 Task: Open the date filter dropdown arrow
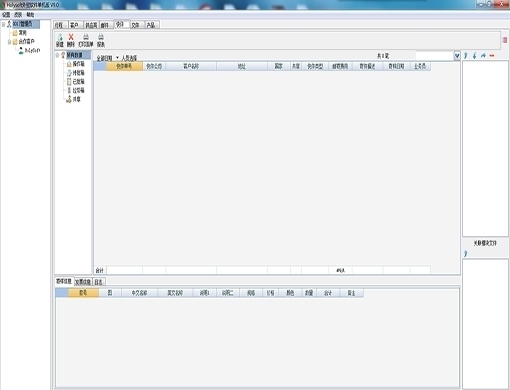117,58
